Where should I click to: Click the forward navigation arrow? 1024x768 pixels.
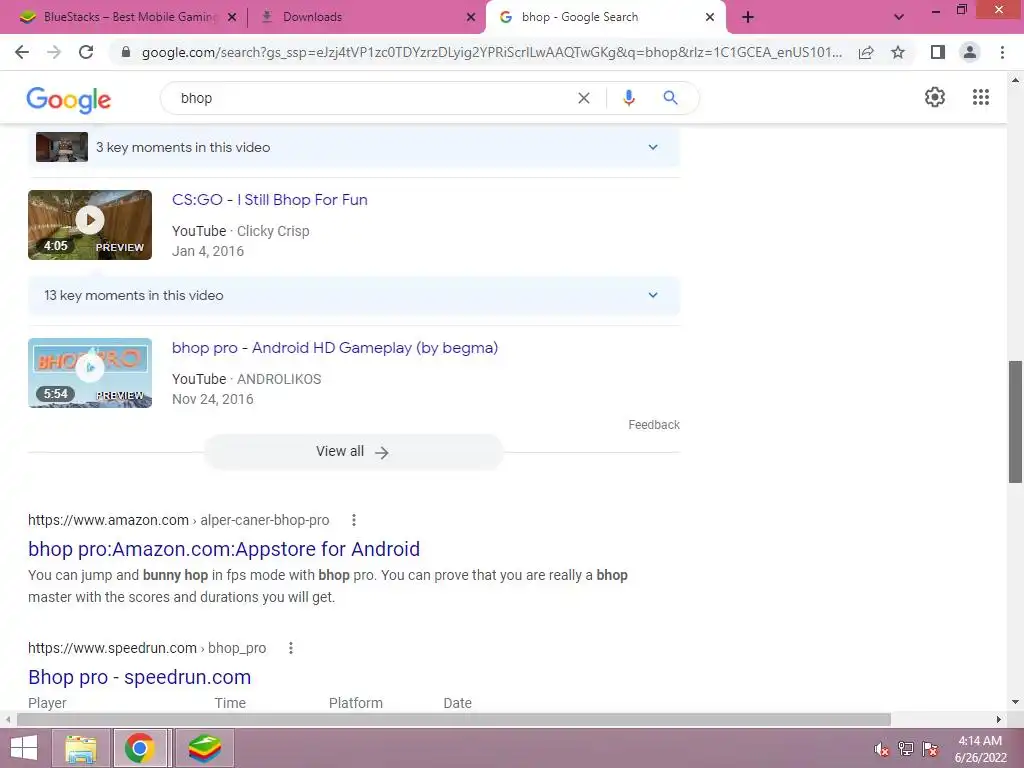[x=54, y=52]
